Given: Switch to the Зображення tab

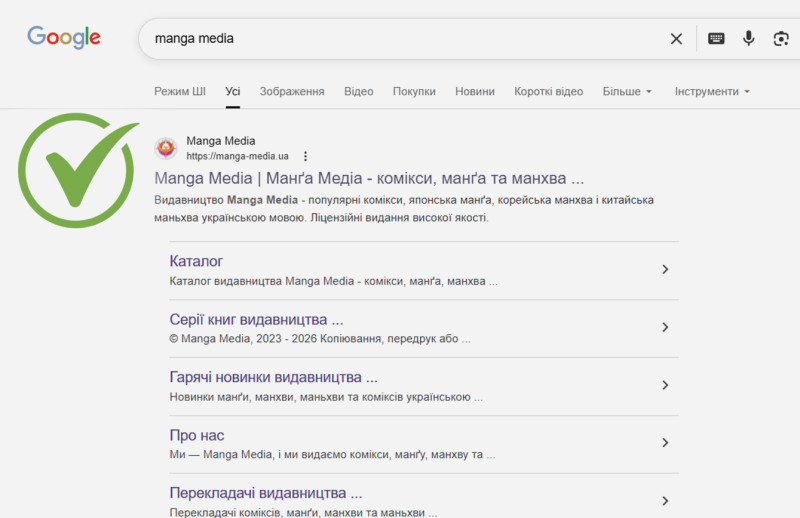Looking at the screenshot, I should [x=292, y=91].
